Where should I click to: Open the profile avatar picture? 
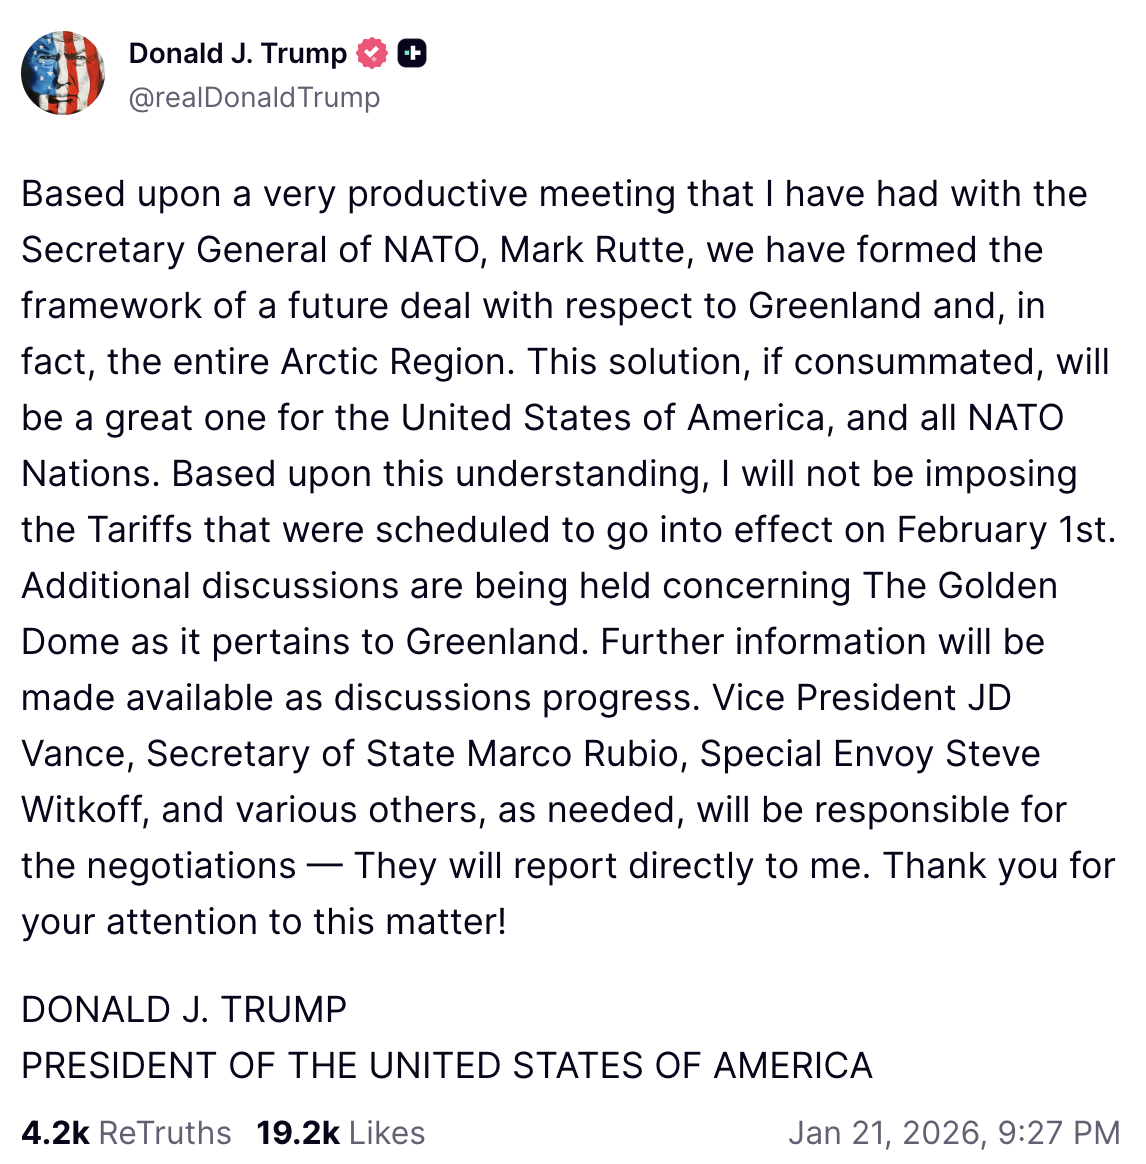click(x=63, y=73)
